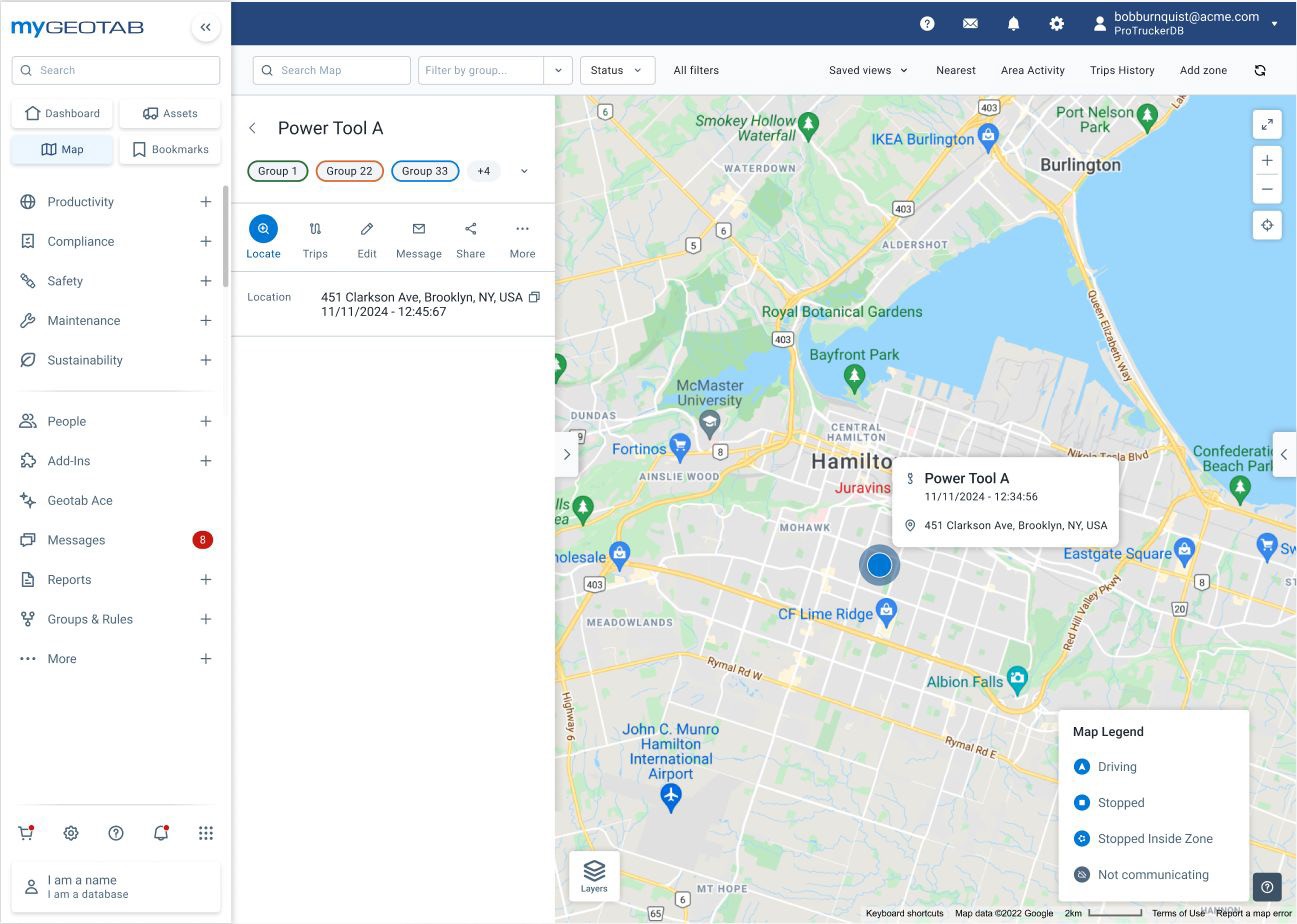Select the Group 1 tag
The height and width of the screenshot is (924, 1297).
point(278,171)
